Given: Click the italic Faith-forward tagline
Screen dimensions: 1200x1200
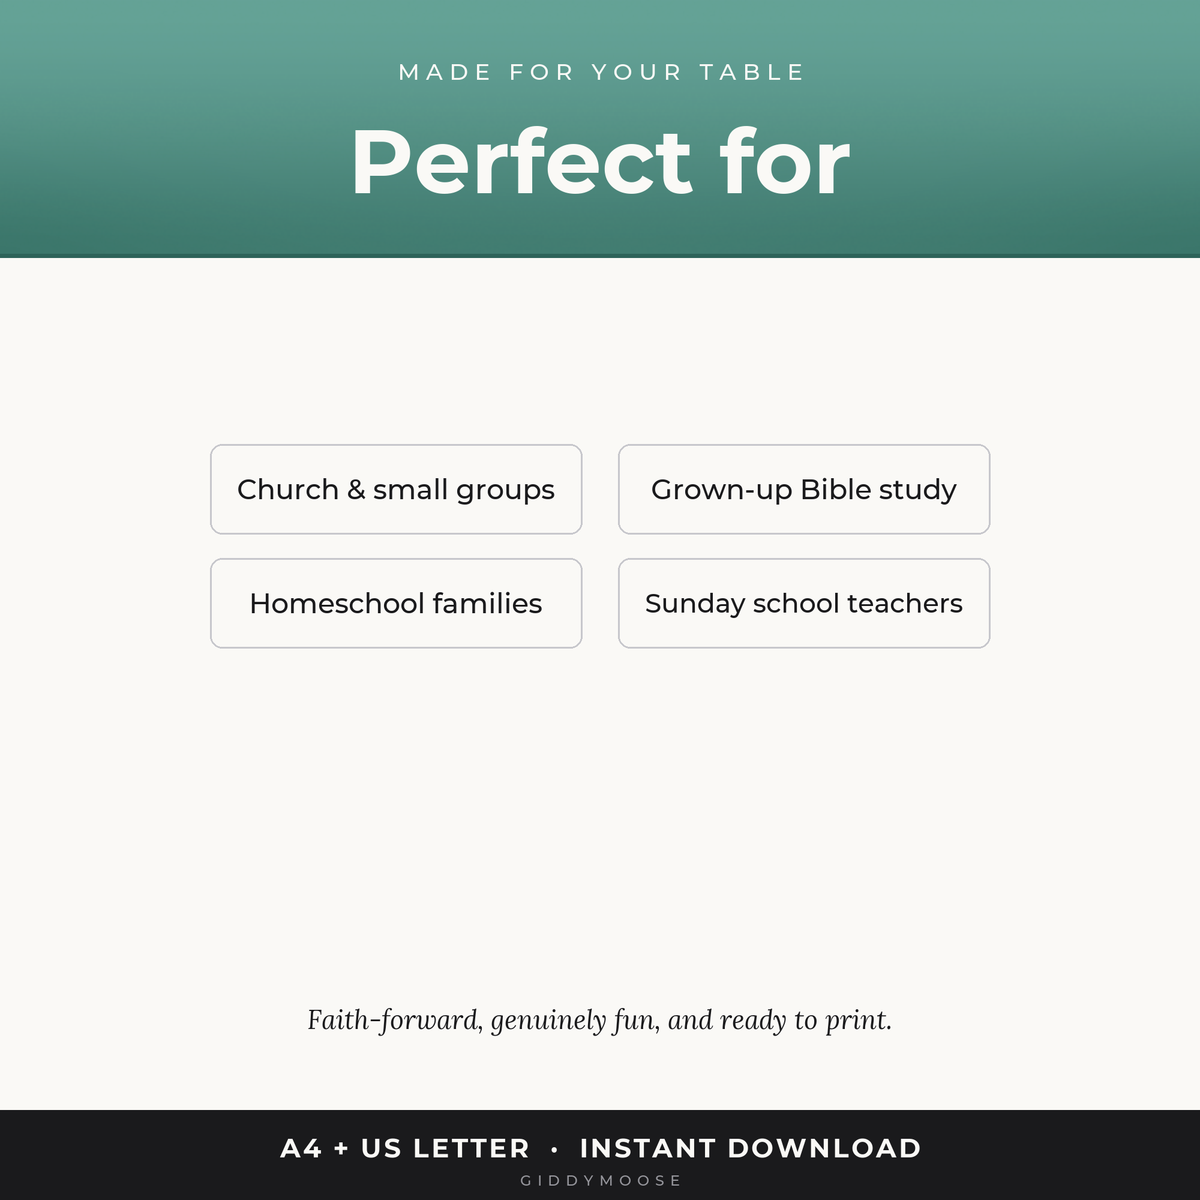Looking at the screenshot, I should click(600, 1020).
